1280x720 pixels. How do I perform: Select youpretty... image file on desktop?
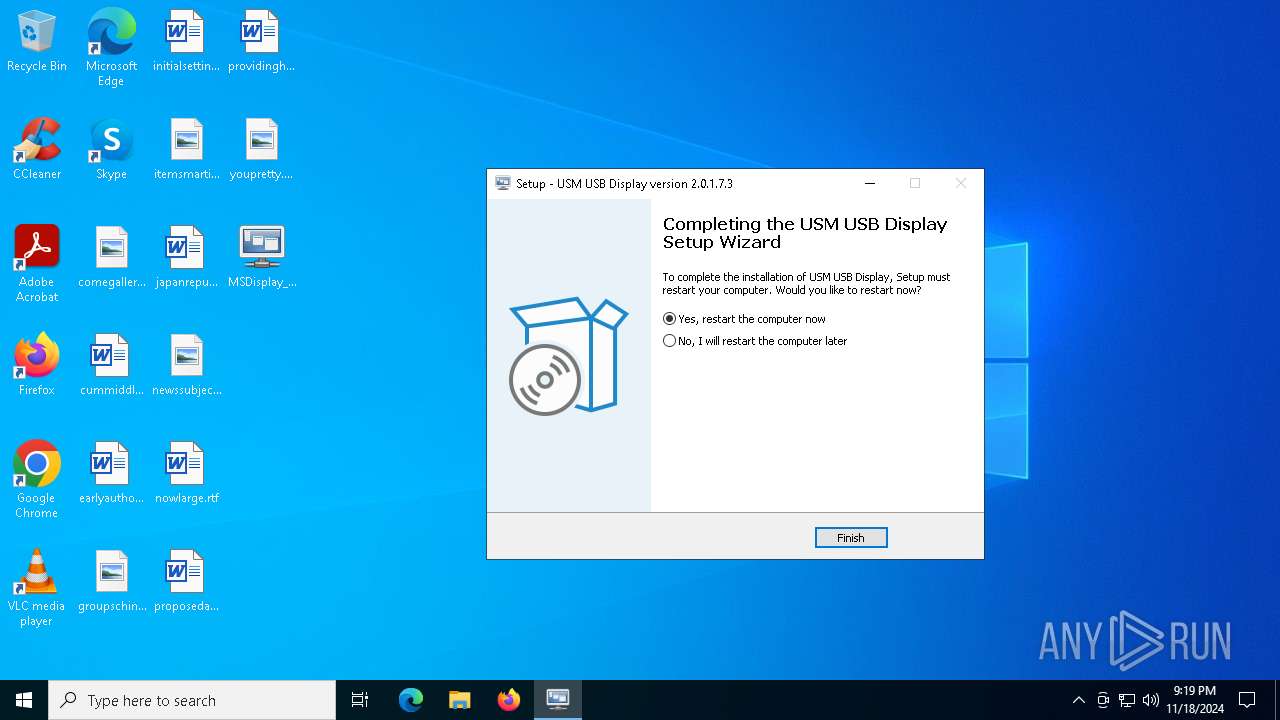tap(261, 150)
